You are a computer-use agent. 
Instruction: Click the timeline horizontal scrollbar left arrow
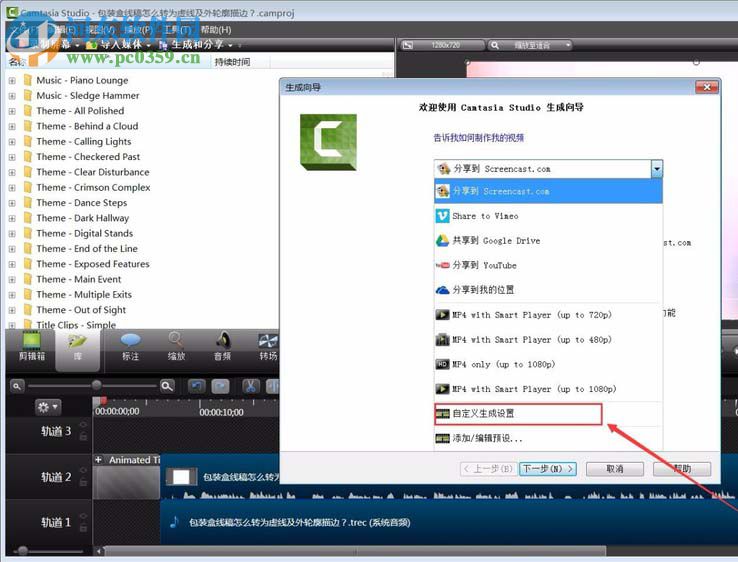pos(98,551)
